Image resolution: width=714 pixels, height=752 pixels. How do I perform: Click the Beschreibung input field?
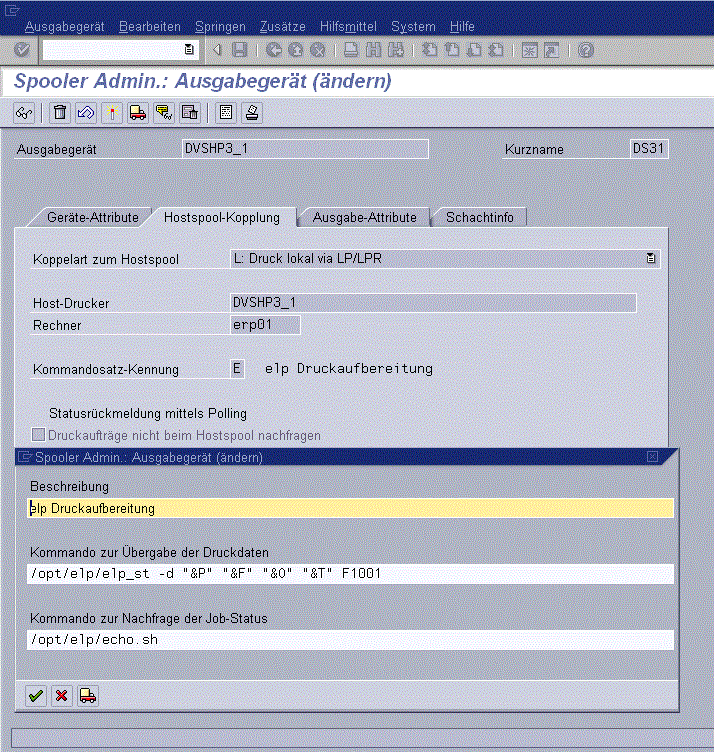(x=350, y=508)
